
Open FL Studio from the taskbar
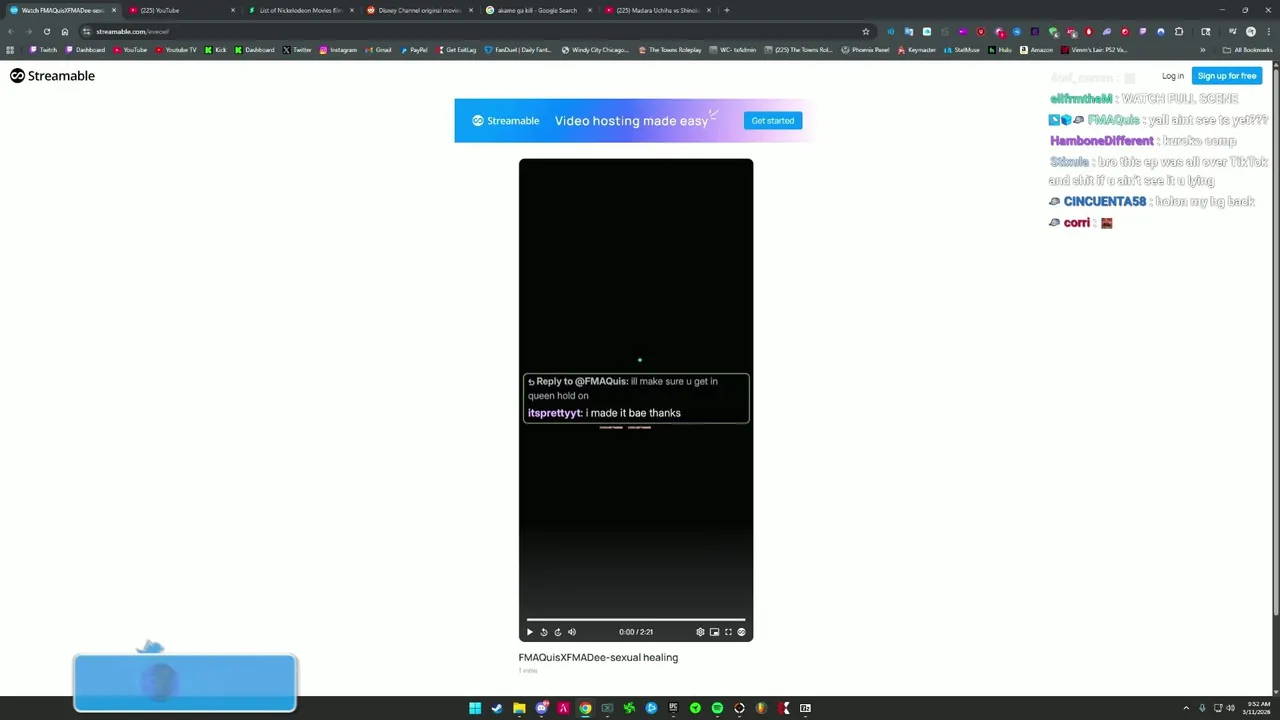(761, 708)
